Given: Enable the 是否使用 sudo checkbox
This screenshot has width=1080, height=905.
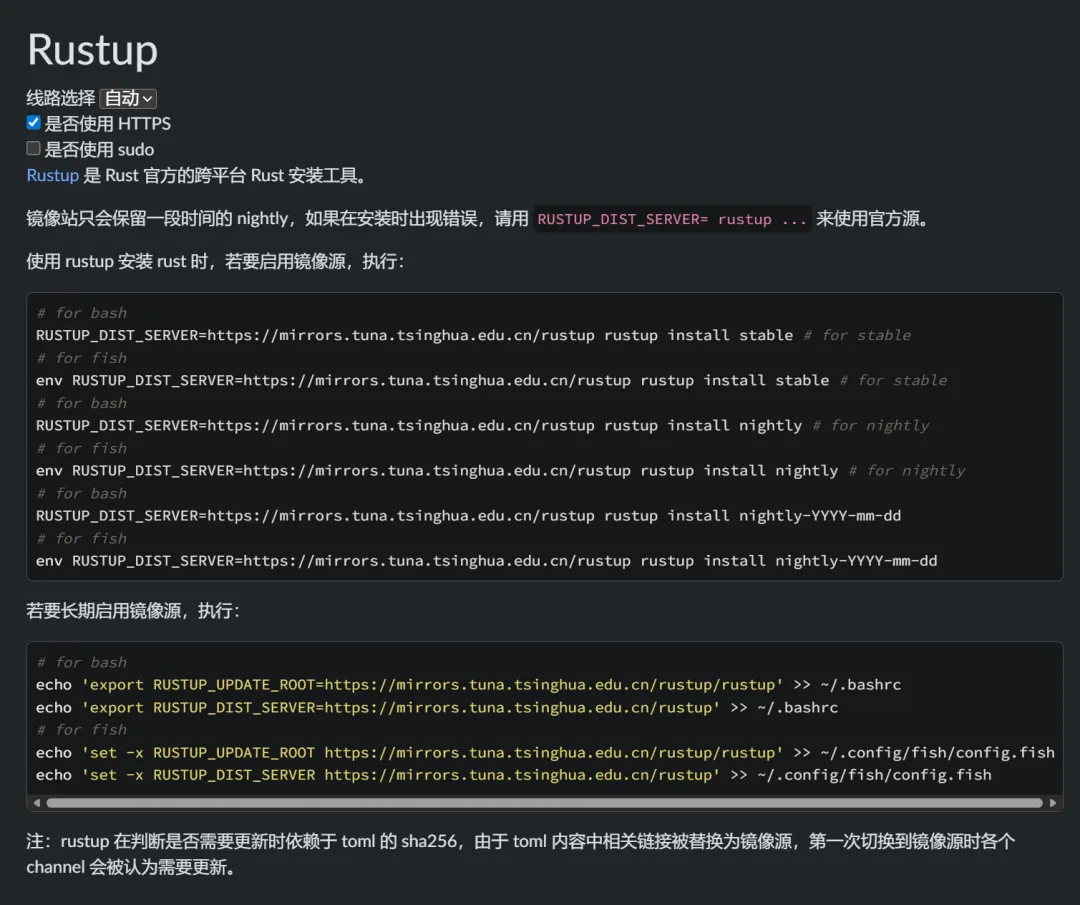Looking at the screenshot, I should pyautogui.click(x=33, y=148).
